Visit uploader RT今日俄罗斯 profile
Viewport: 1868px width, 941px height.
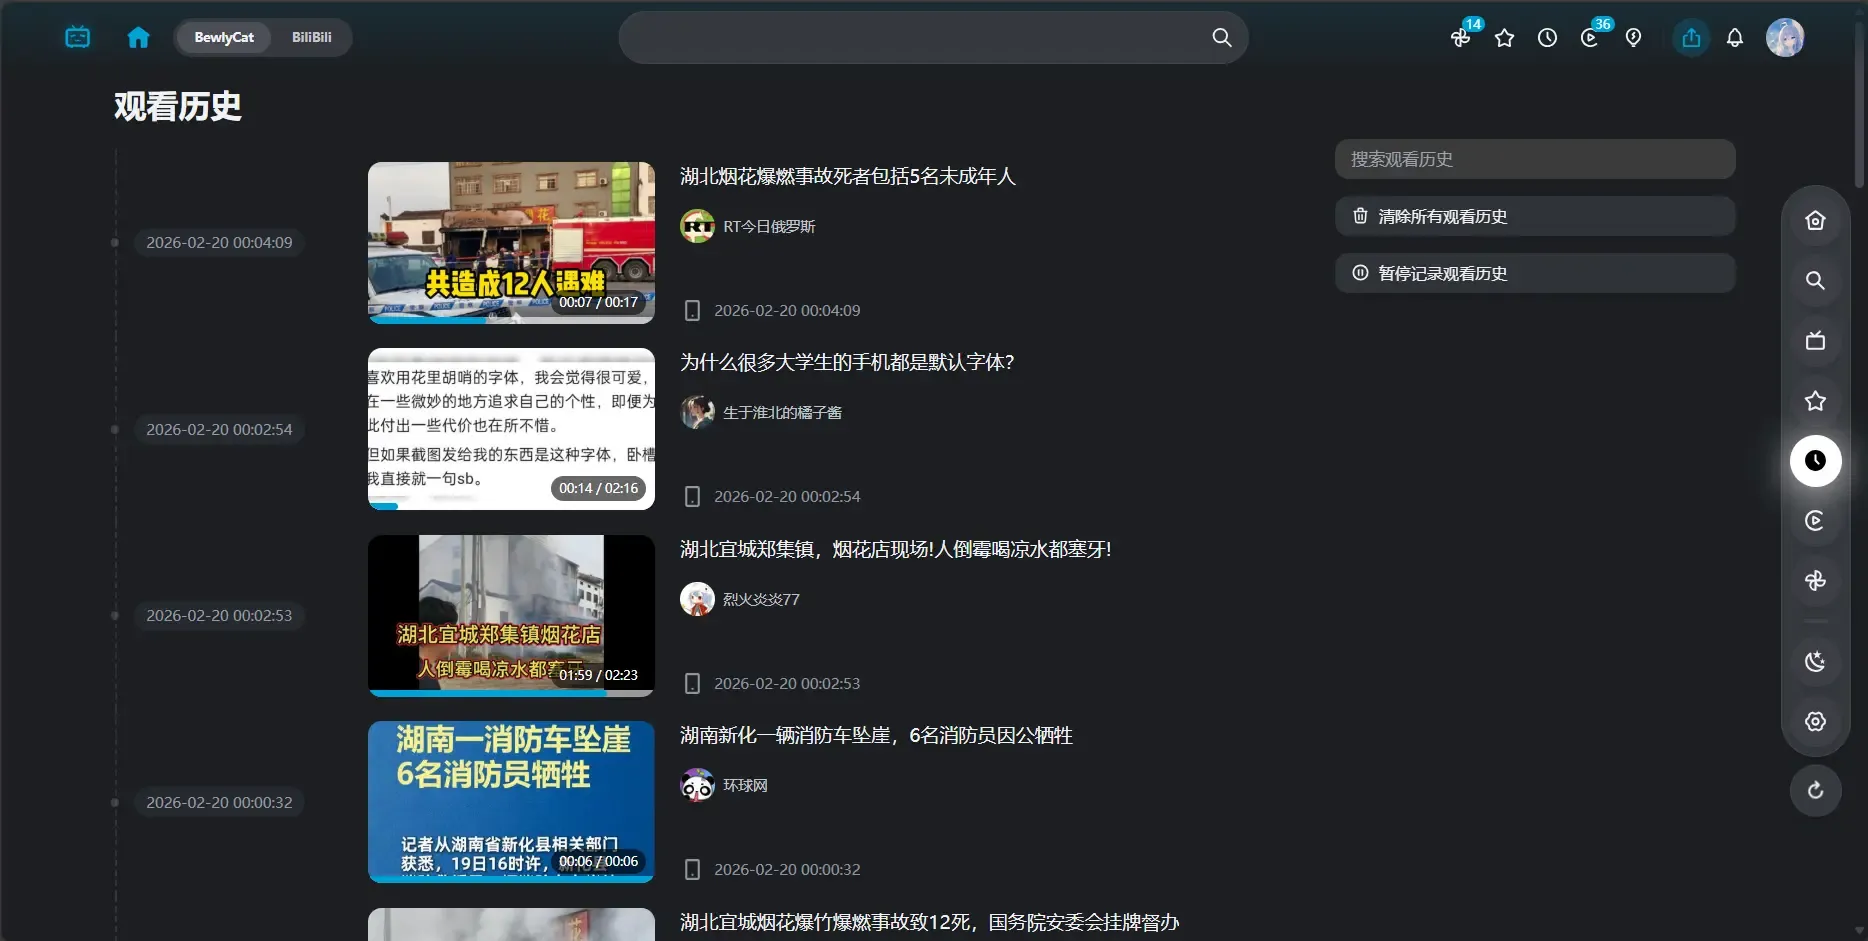pyautogui.click(x=769, y=226)
